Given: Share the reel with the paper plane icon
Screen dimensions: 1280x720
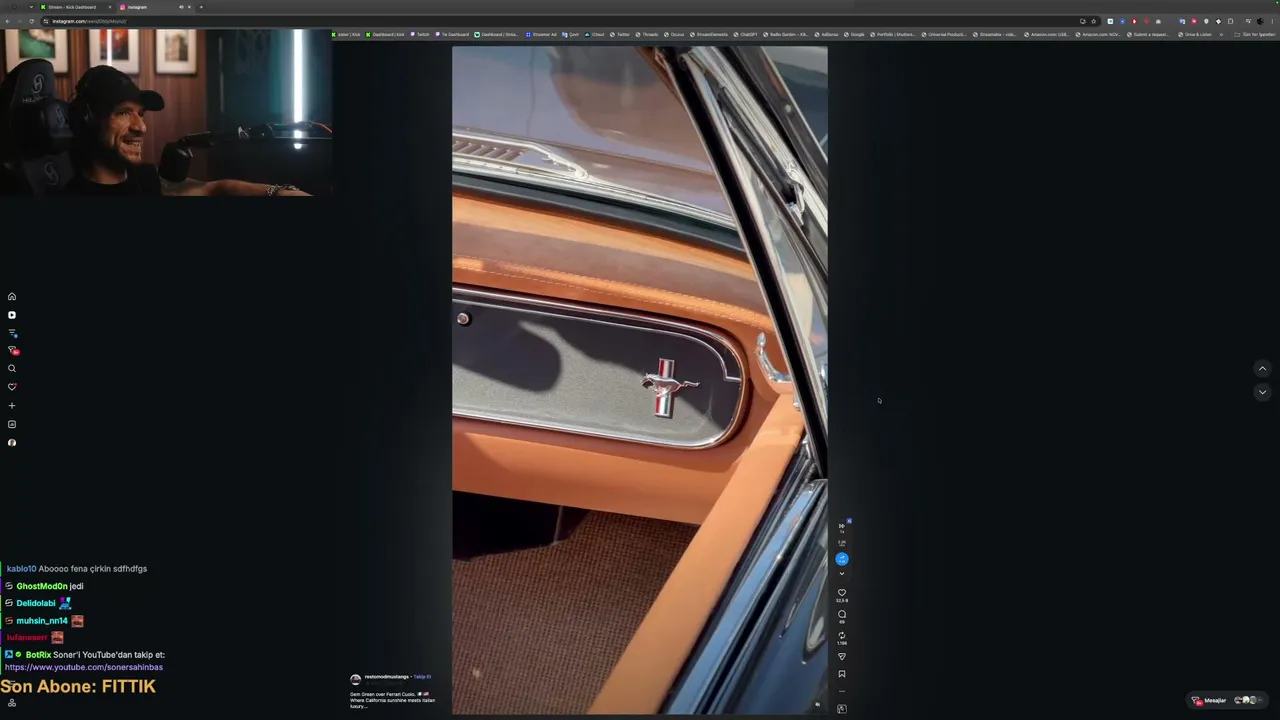Looking at the screenshot, I should (842, 657).
